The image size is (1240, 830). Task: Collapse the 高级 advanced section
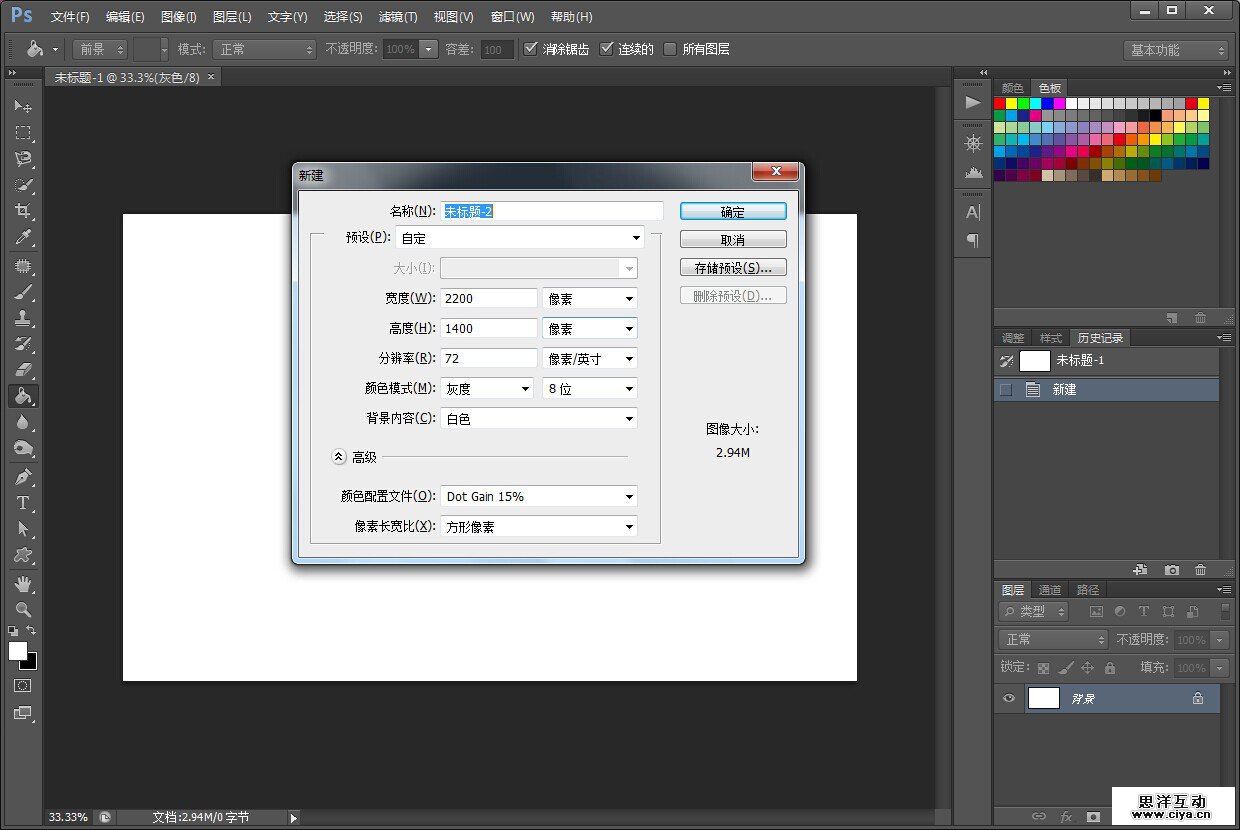pos(339,457)
